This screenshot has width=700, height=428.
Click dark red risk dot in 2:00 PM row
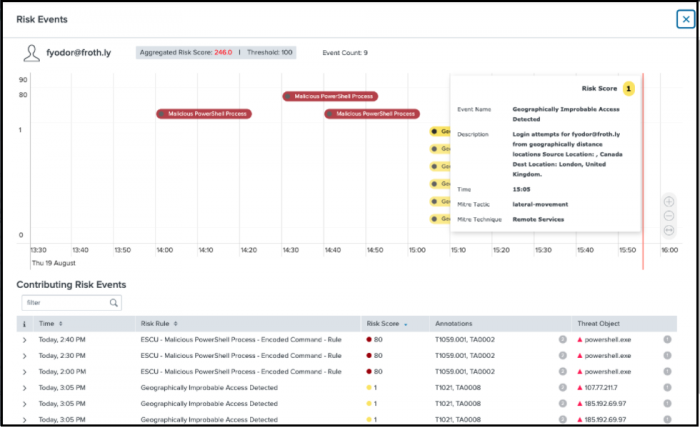pos(369,372)
